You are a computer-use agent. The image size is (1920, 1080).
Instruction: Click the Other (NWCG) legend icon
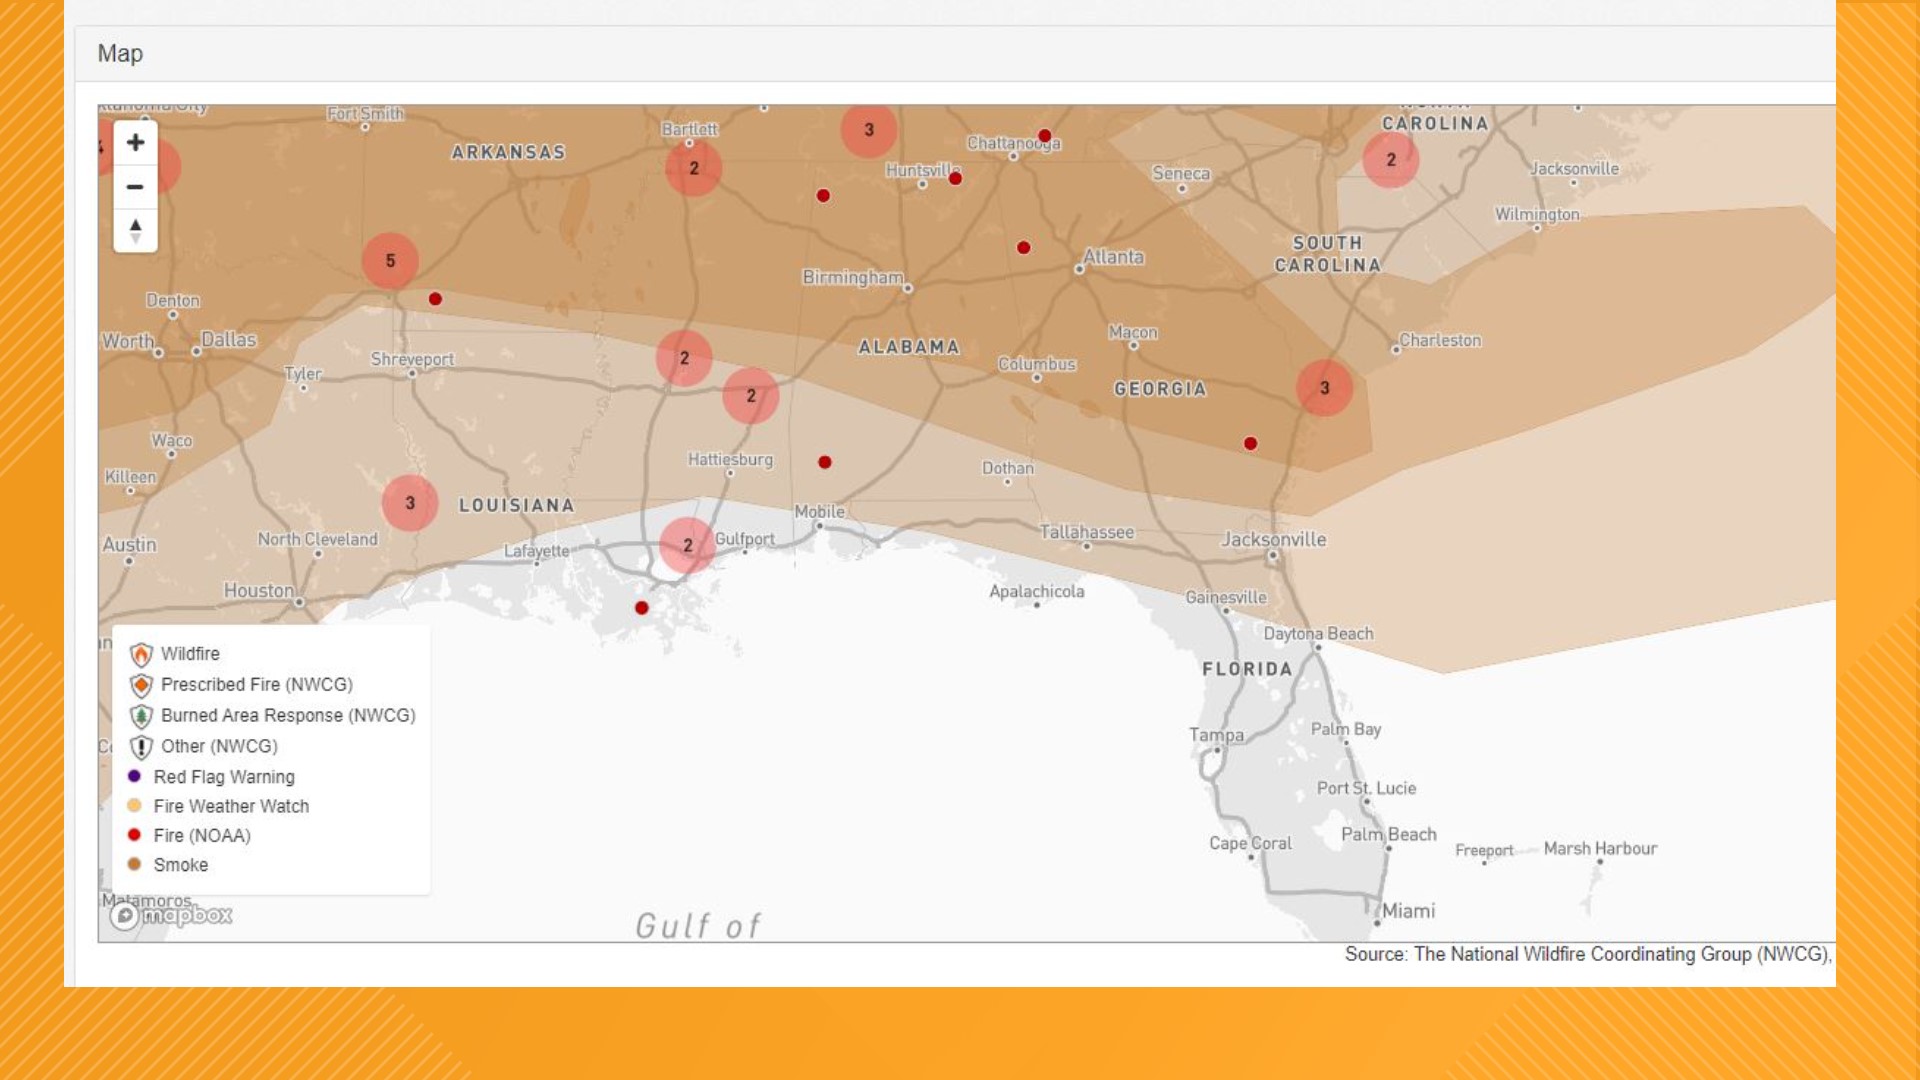pos(141,747)
